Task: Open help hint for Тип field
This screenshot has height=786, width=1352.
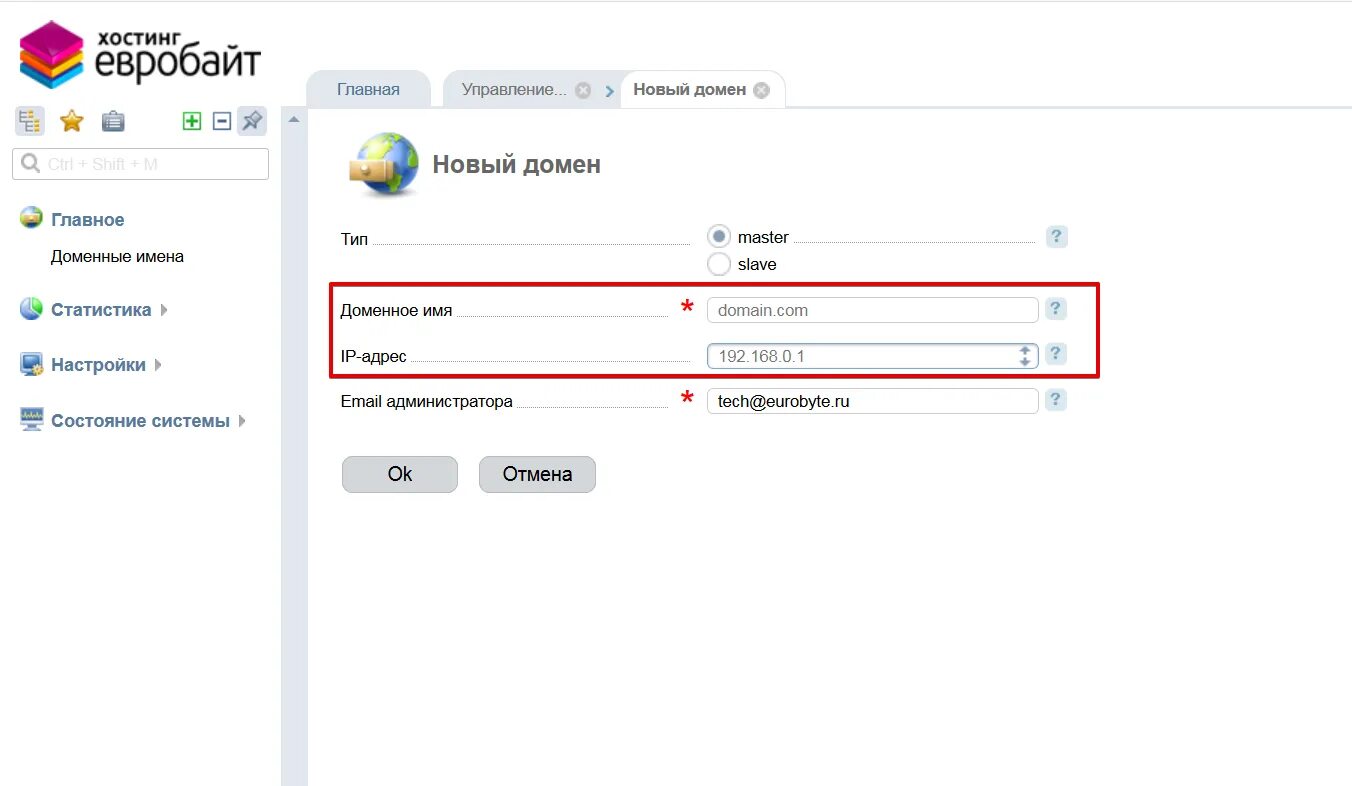Action: click(x=1057, y=237)
